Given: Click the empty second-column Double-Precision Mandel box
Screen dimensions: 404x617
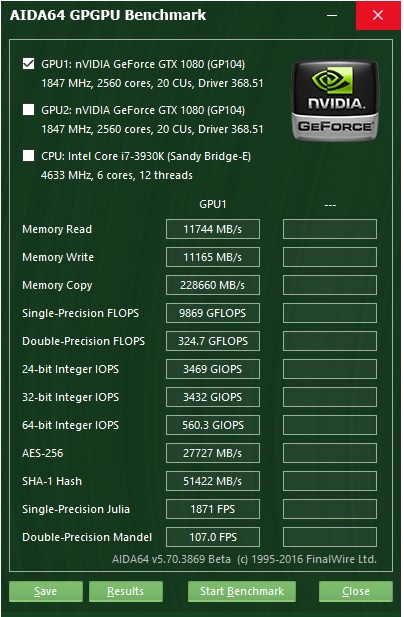Looking at the screenshot, I should 330,537.
